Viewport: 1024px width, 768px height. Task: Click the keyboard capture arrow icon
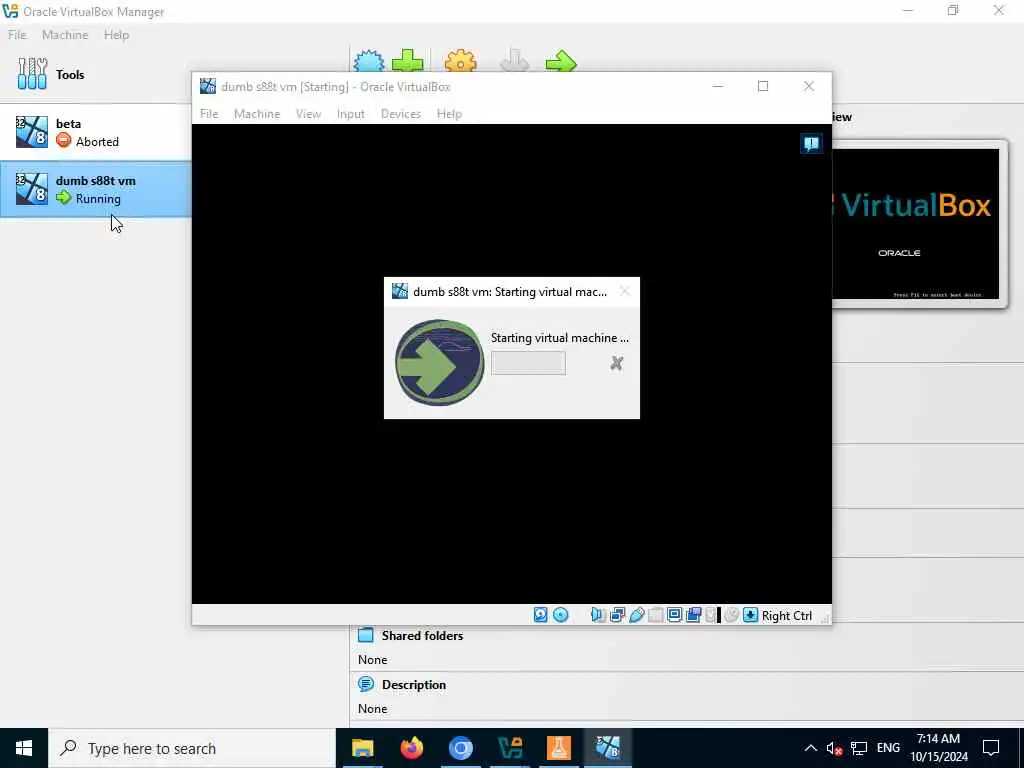point(750,615)
